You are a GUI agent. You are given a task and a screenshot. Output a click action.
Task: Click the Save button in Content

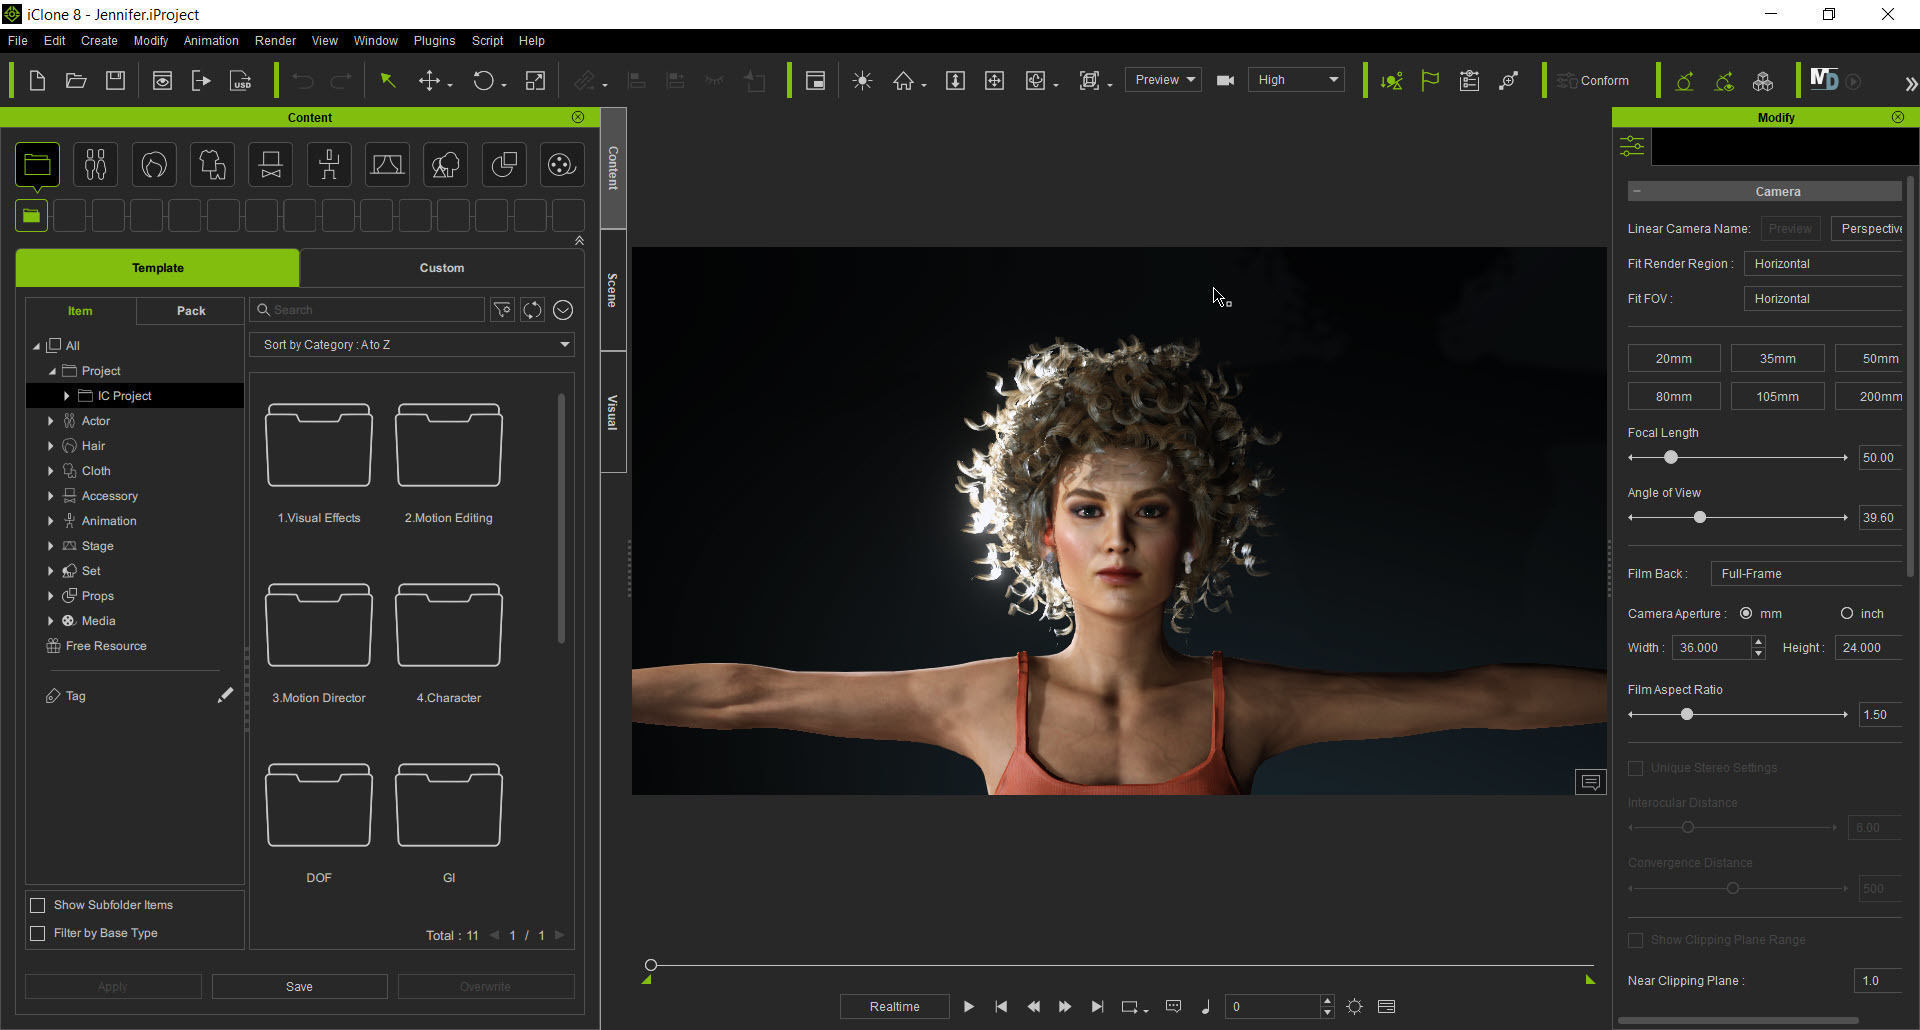pyautogui.click(x=299, y=986)
